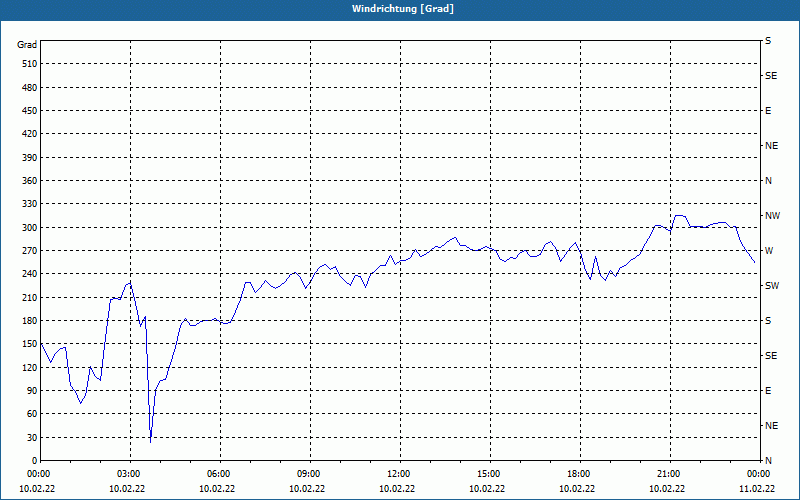The width and height of the screenshot is (800, 500).
Task: Click the NE compass label beside 30 gridline
Action: pyautogui.click(x=771, y=426)
